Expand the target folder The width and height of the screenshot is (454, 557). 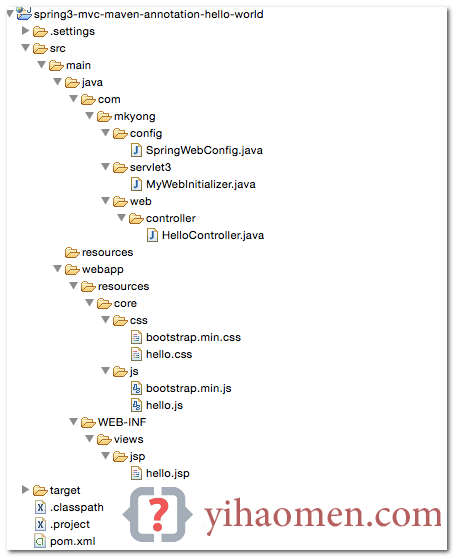point(25,490)
